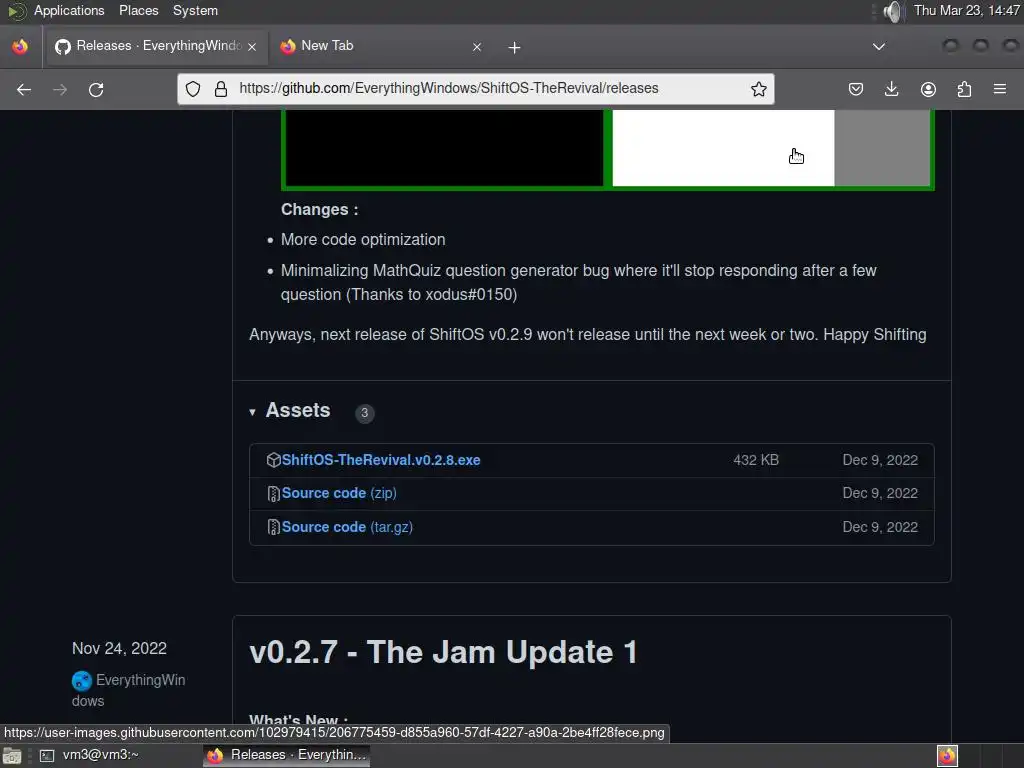Select the Releases Firefox taskbar button

pos(287,755)
